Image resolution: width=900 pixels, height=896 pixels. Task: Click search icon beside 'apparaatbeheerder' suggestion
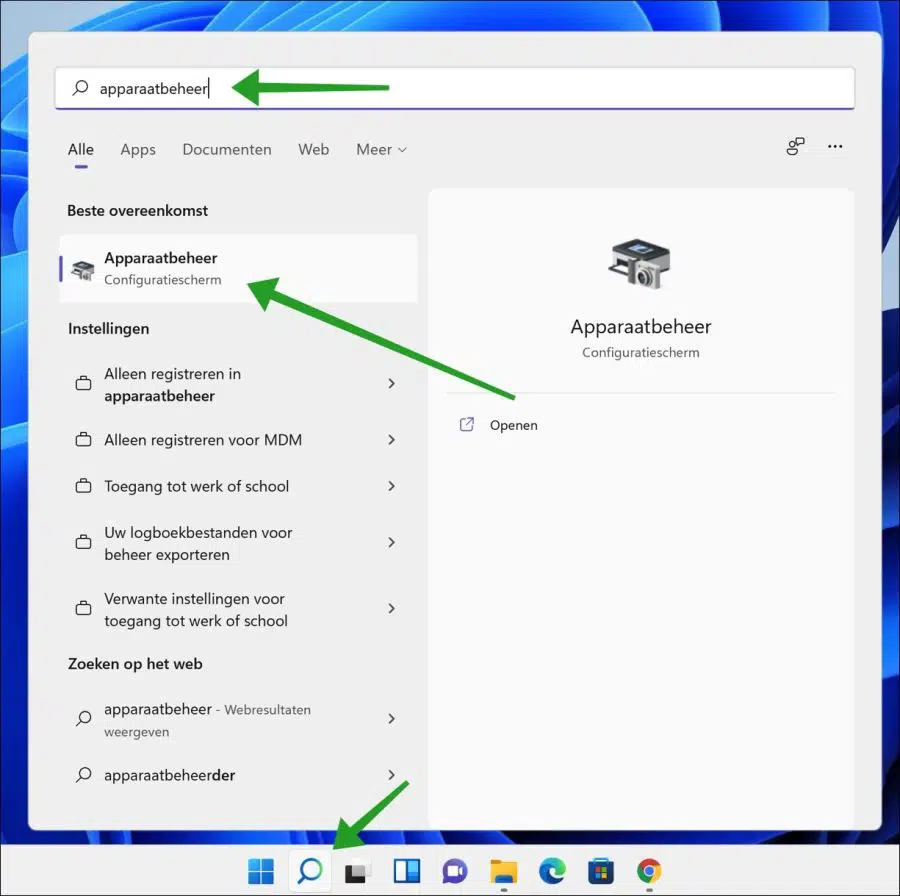point(84,775)
